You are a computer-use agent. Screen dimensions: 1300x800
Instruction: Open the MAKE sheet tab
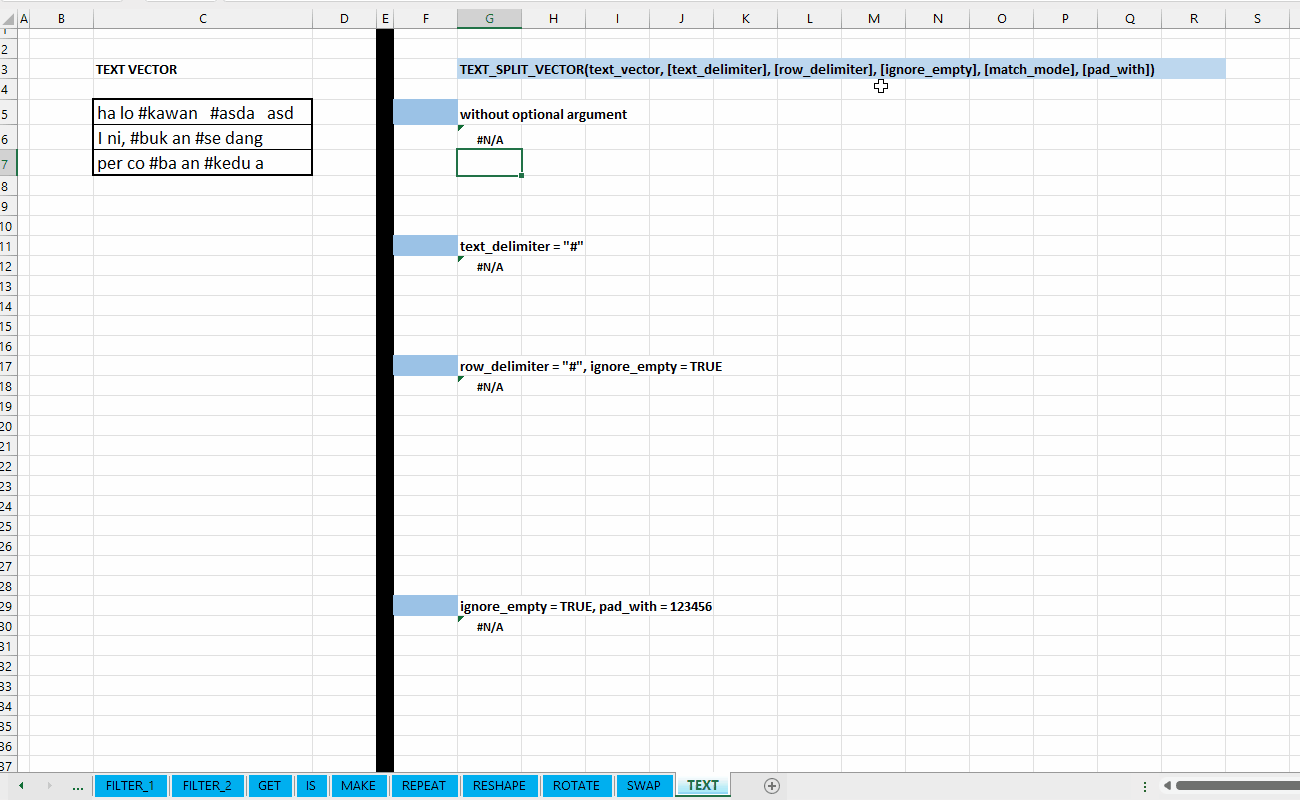(358, 786)
